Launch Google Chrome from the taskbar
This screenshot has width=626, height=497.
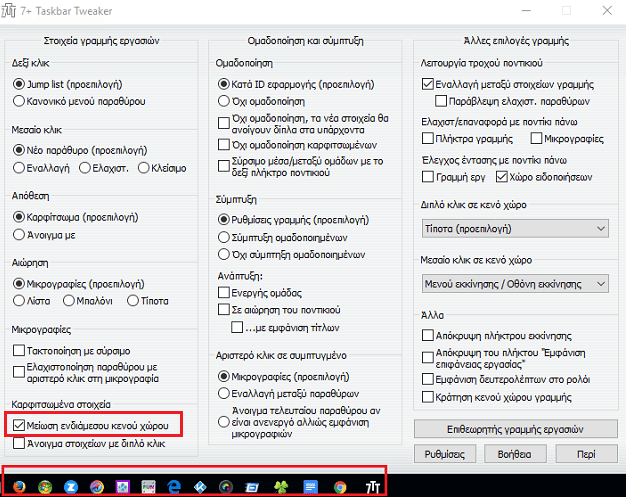(340, 487)
